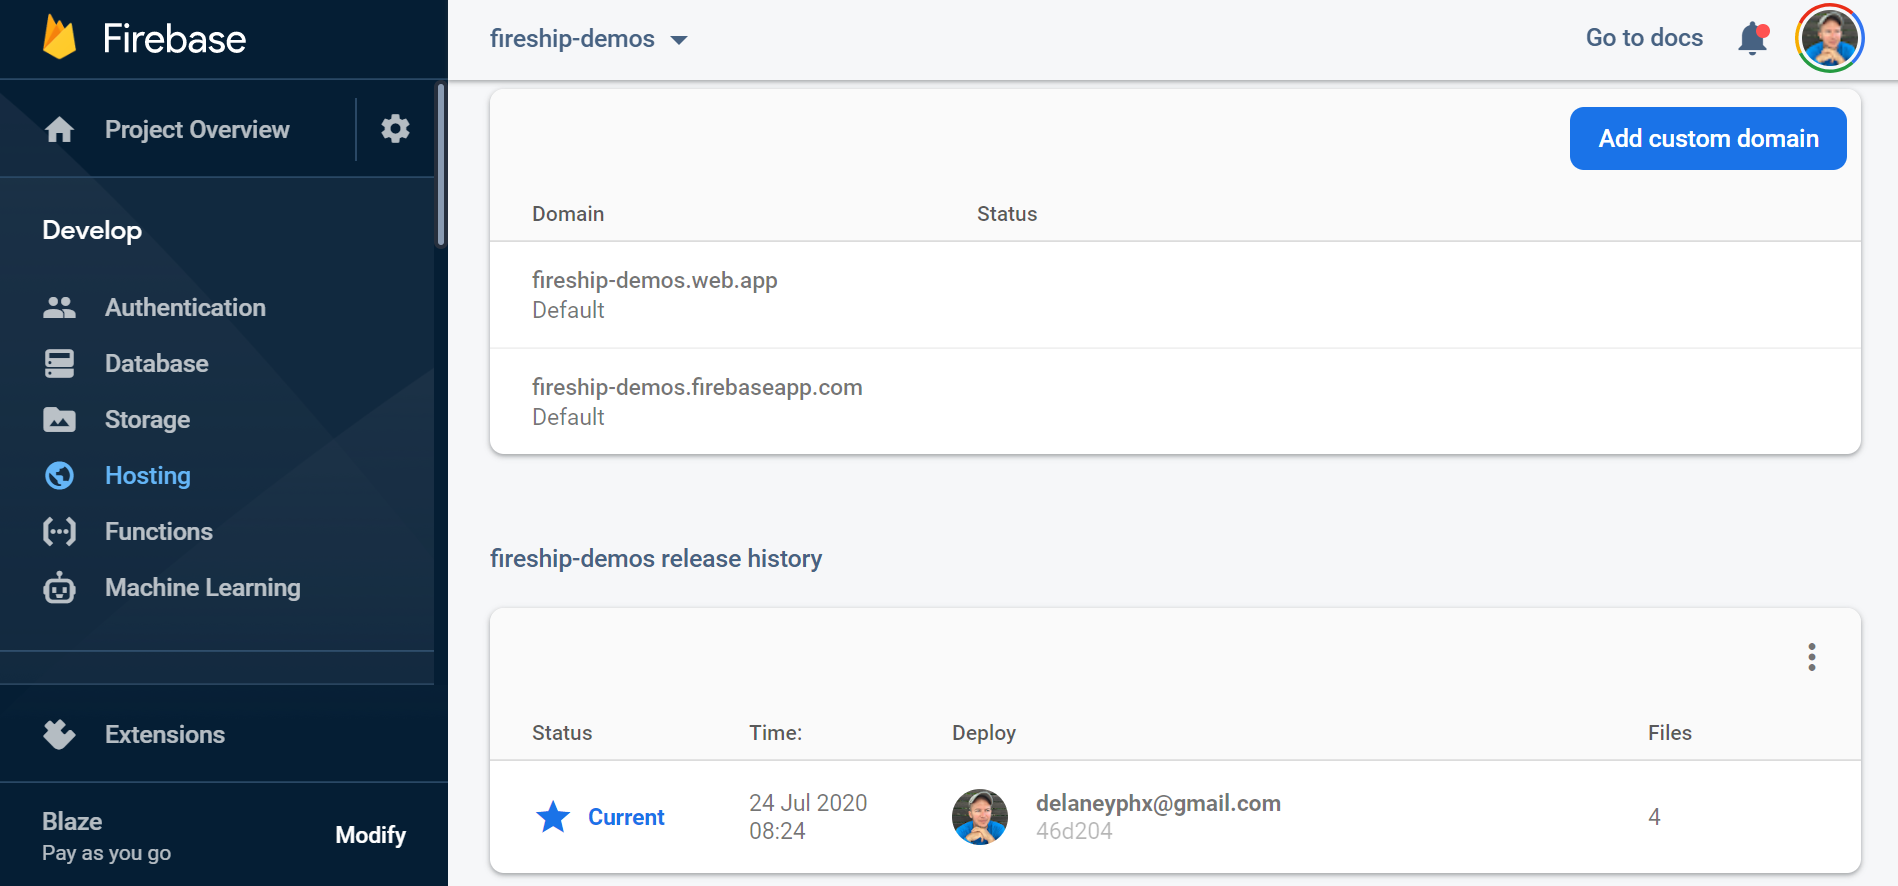This screenshot has width=1898, height=886.
Task: Click Add custom domain button
Action: click(x=1707, y=139)
